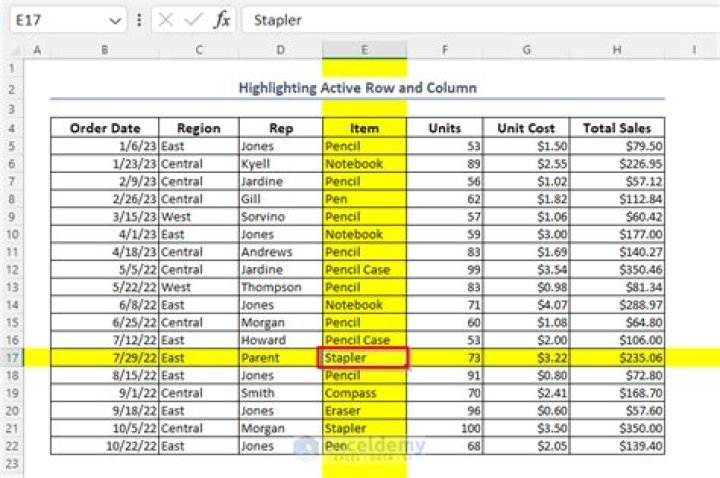Click the Rep cell 'Kyell'
This screenshot has height=478, width=720.
tap(281, 163)
